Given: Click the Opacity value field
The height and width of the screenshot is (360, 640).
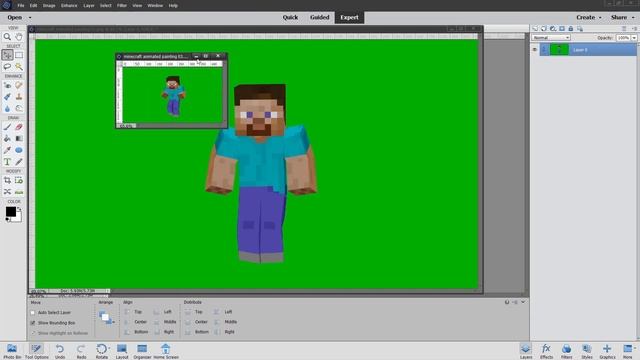Looking at the screenshot, I should coord(623,38).
